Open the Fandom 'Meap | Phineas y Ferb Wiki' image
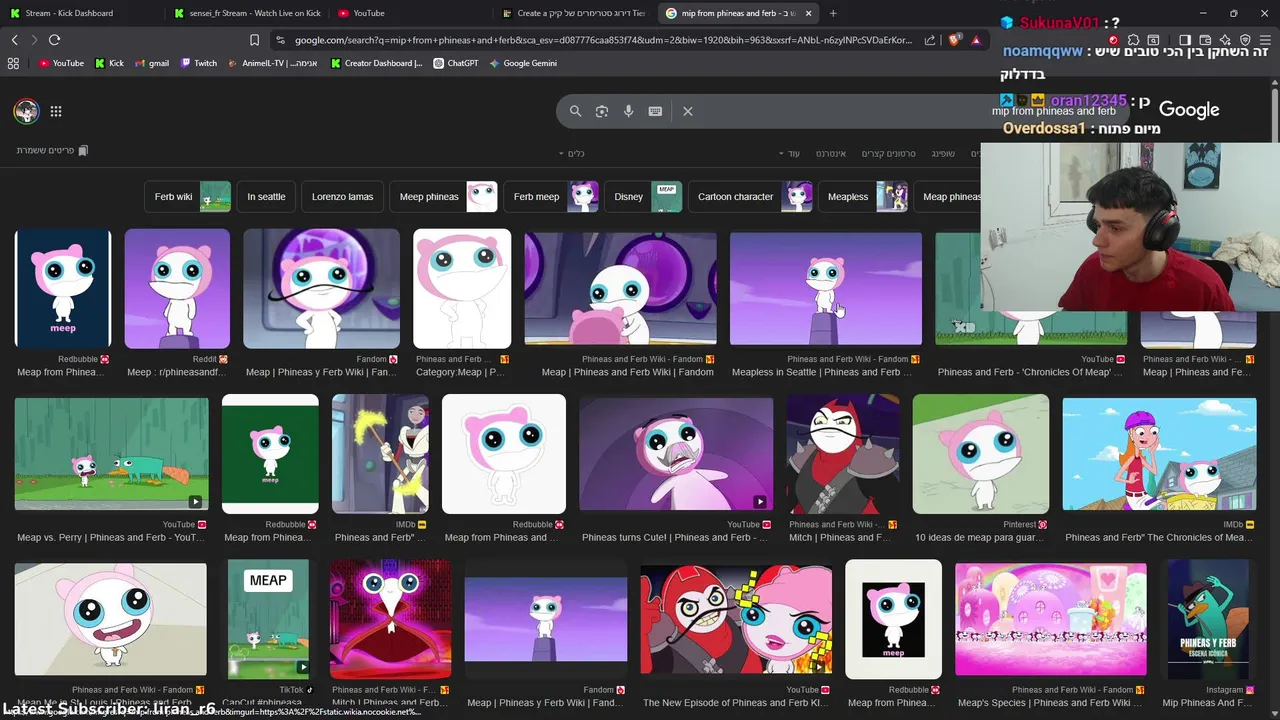 tap(321, 289)
